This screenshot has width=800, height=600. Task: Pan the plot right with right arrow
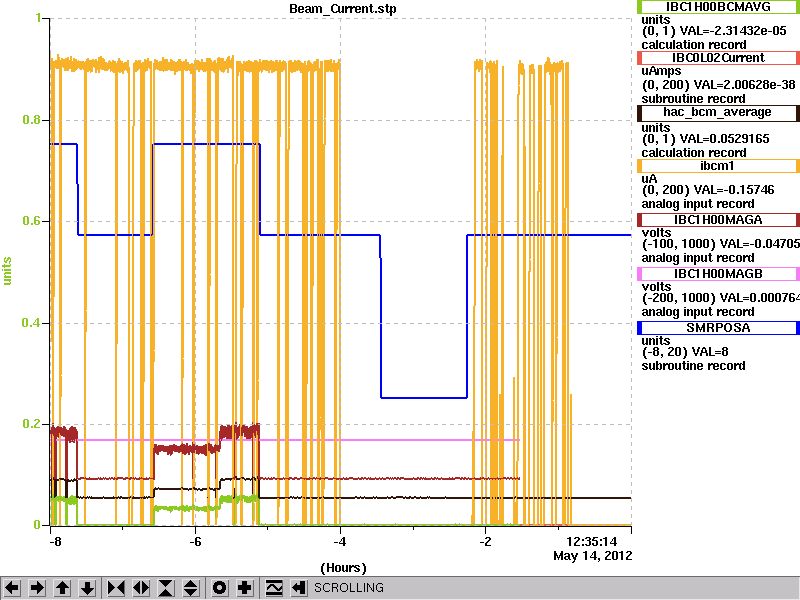[x=37, y=588]
